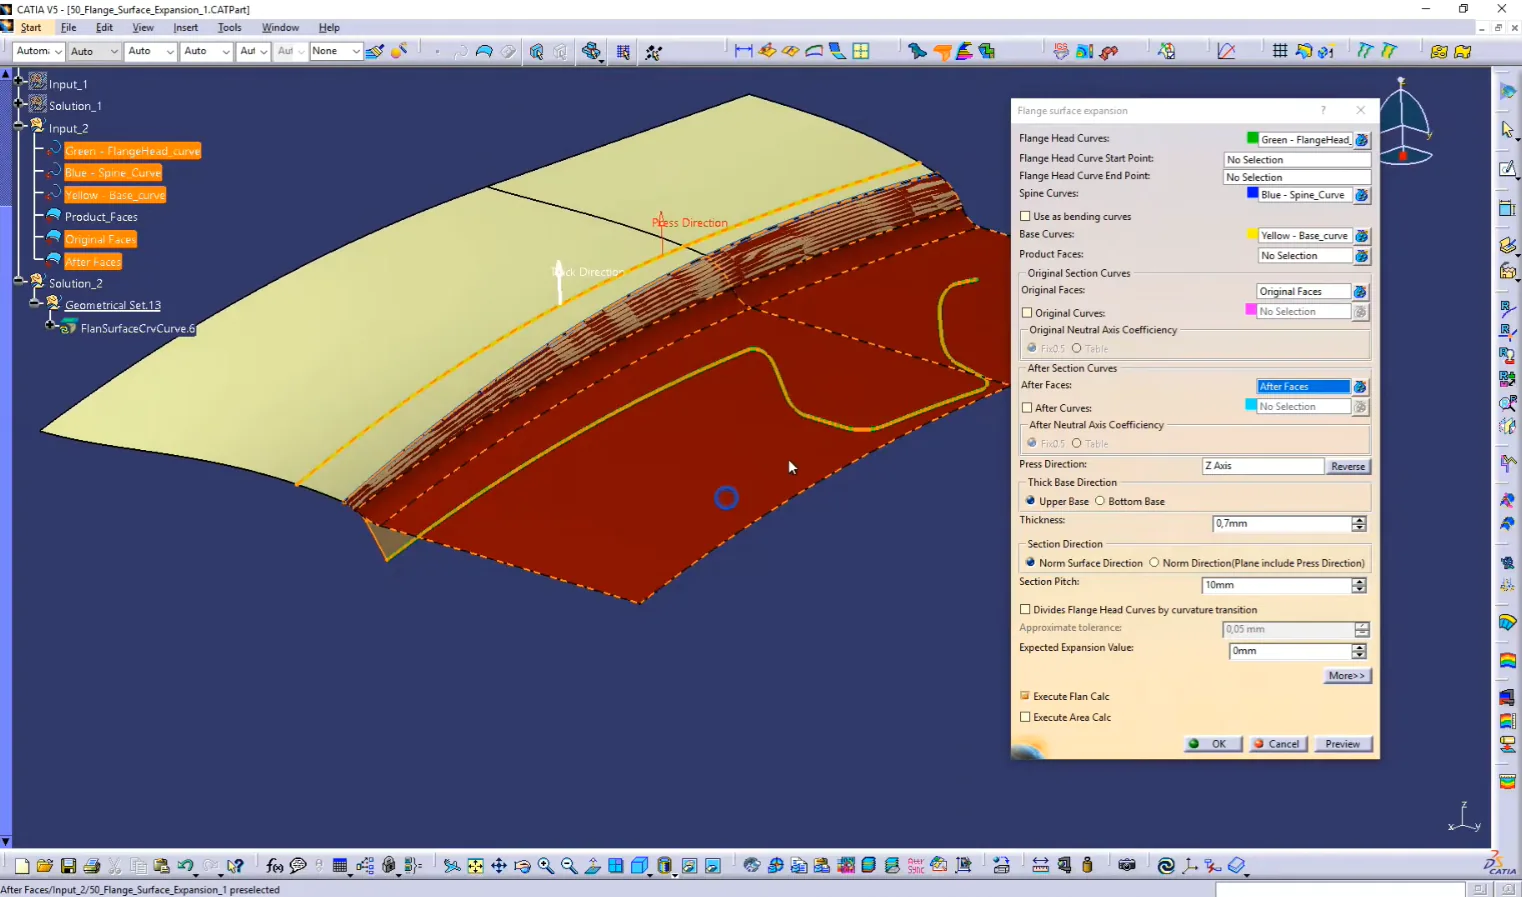This screenshot has width=1522, height=897.
Task: Select Norm Direction (Plane include Press Direction) radio
Action: click(1154, 563)
